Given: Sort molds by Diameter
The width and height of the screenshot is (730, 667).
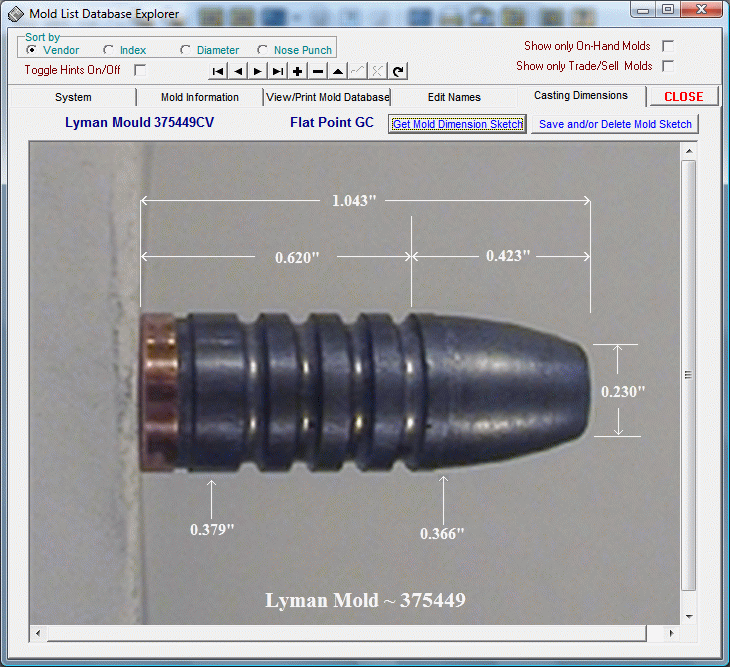Looking at the screenshot, I should (x=186, y=50).
